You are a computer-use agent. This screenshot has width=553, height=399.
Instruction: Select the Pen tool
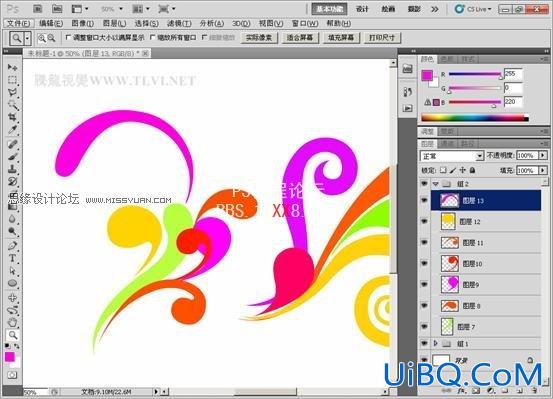pos(13,245)
